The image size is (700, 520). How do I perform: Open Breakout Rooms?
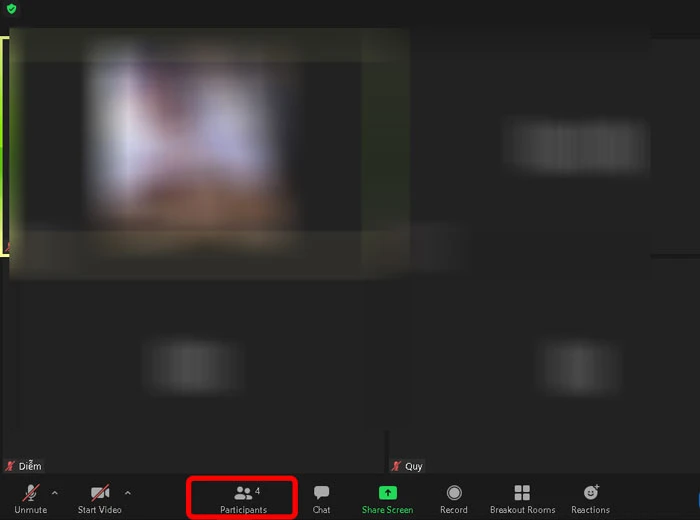(522, 499)
